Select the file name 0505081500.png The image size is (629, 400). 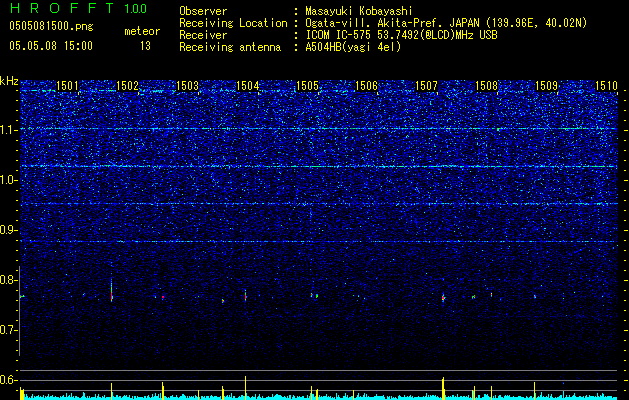point(51,27)
